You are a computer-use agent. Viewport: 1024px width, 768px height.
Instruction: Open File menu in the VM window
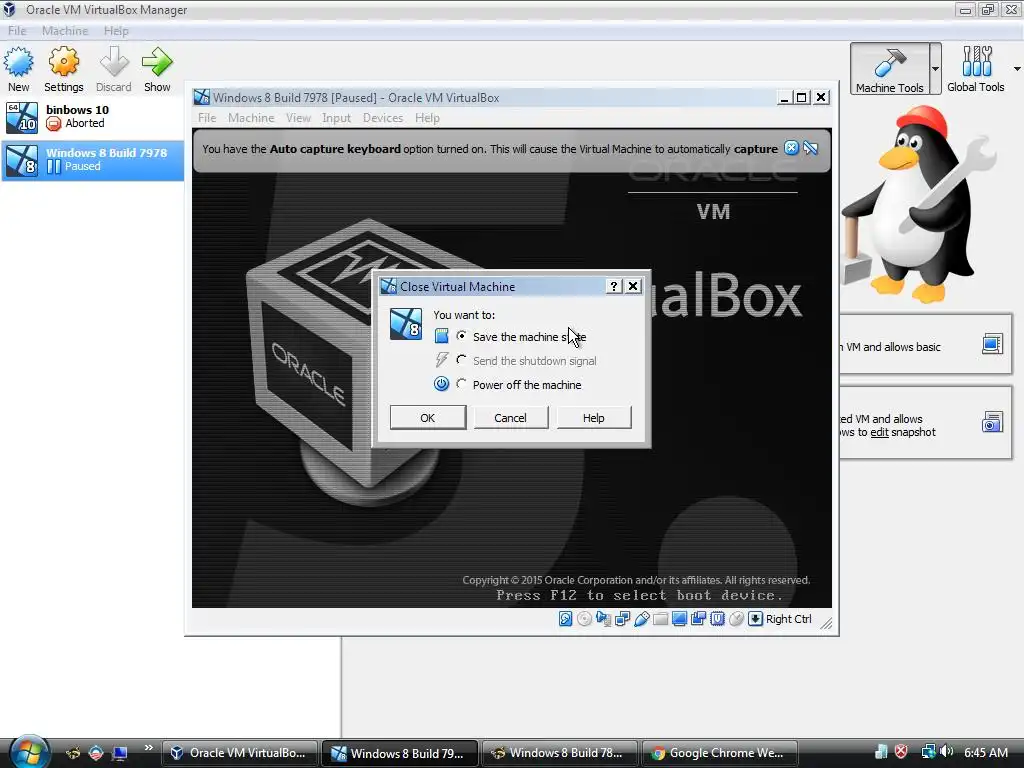click(207, 118)
